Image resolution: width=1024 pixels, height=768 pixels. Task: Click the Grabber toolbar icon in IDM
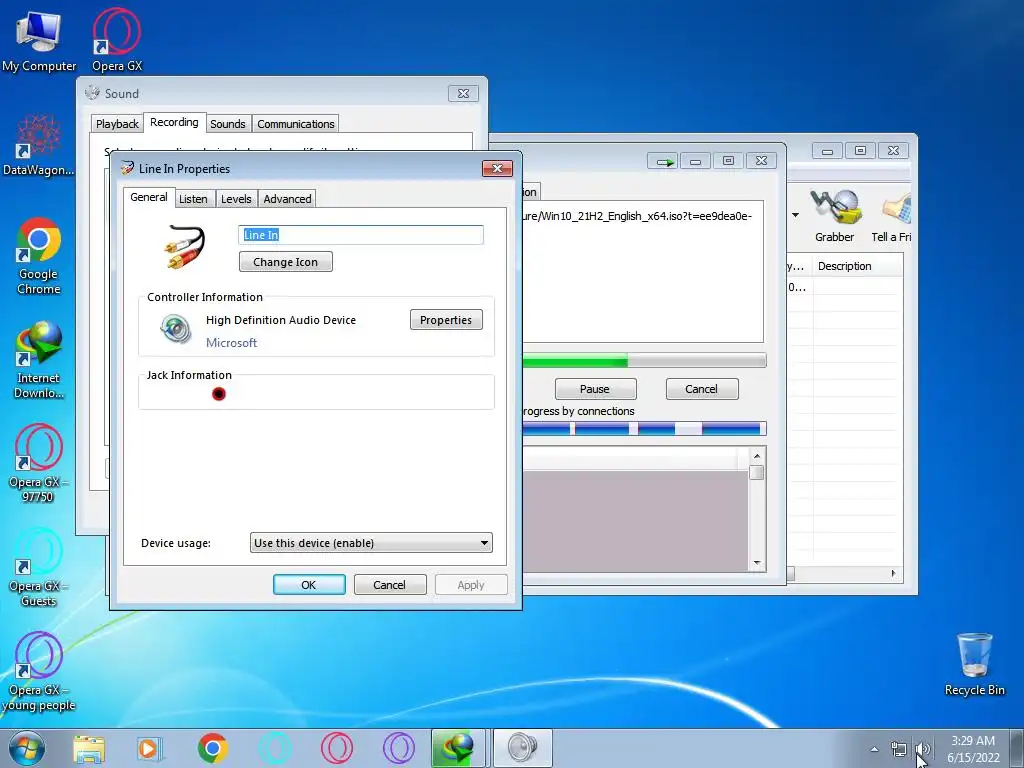tap(835, 216)
